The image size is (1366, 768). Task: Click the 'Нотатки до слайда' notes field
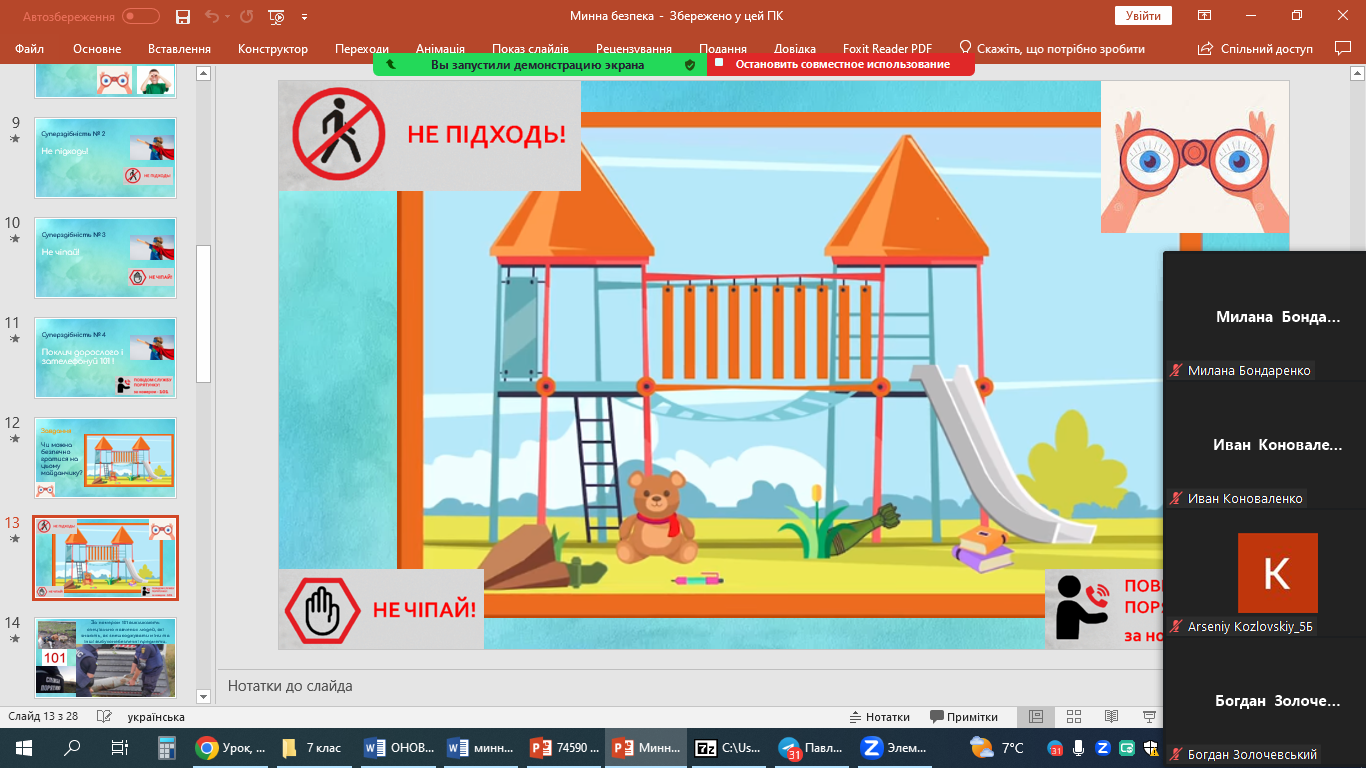click(x=690, y=686)
